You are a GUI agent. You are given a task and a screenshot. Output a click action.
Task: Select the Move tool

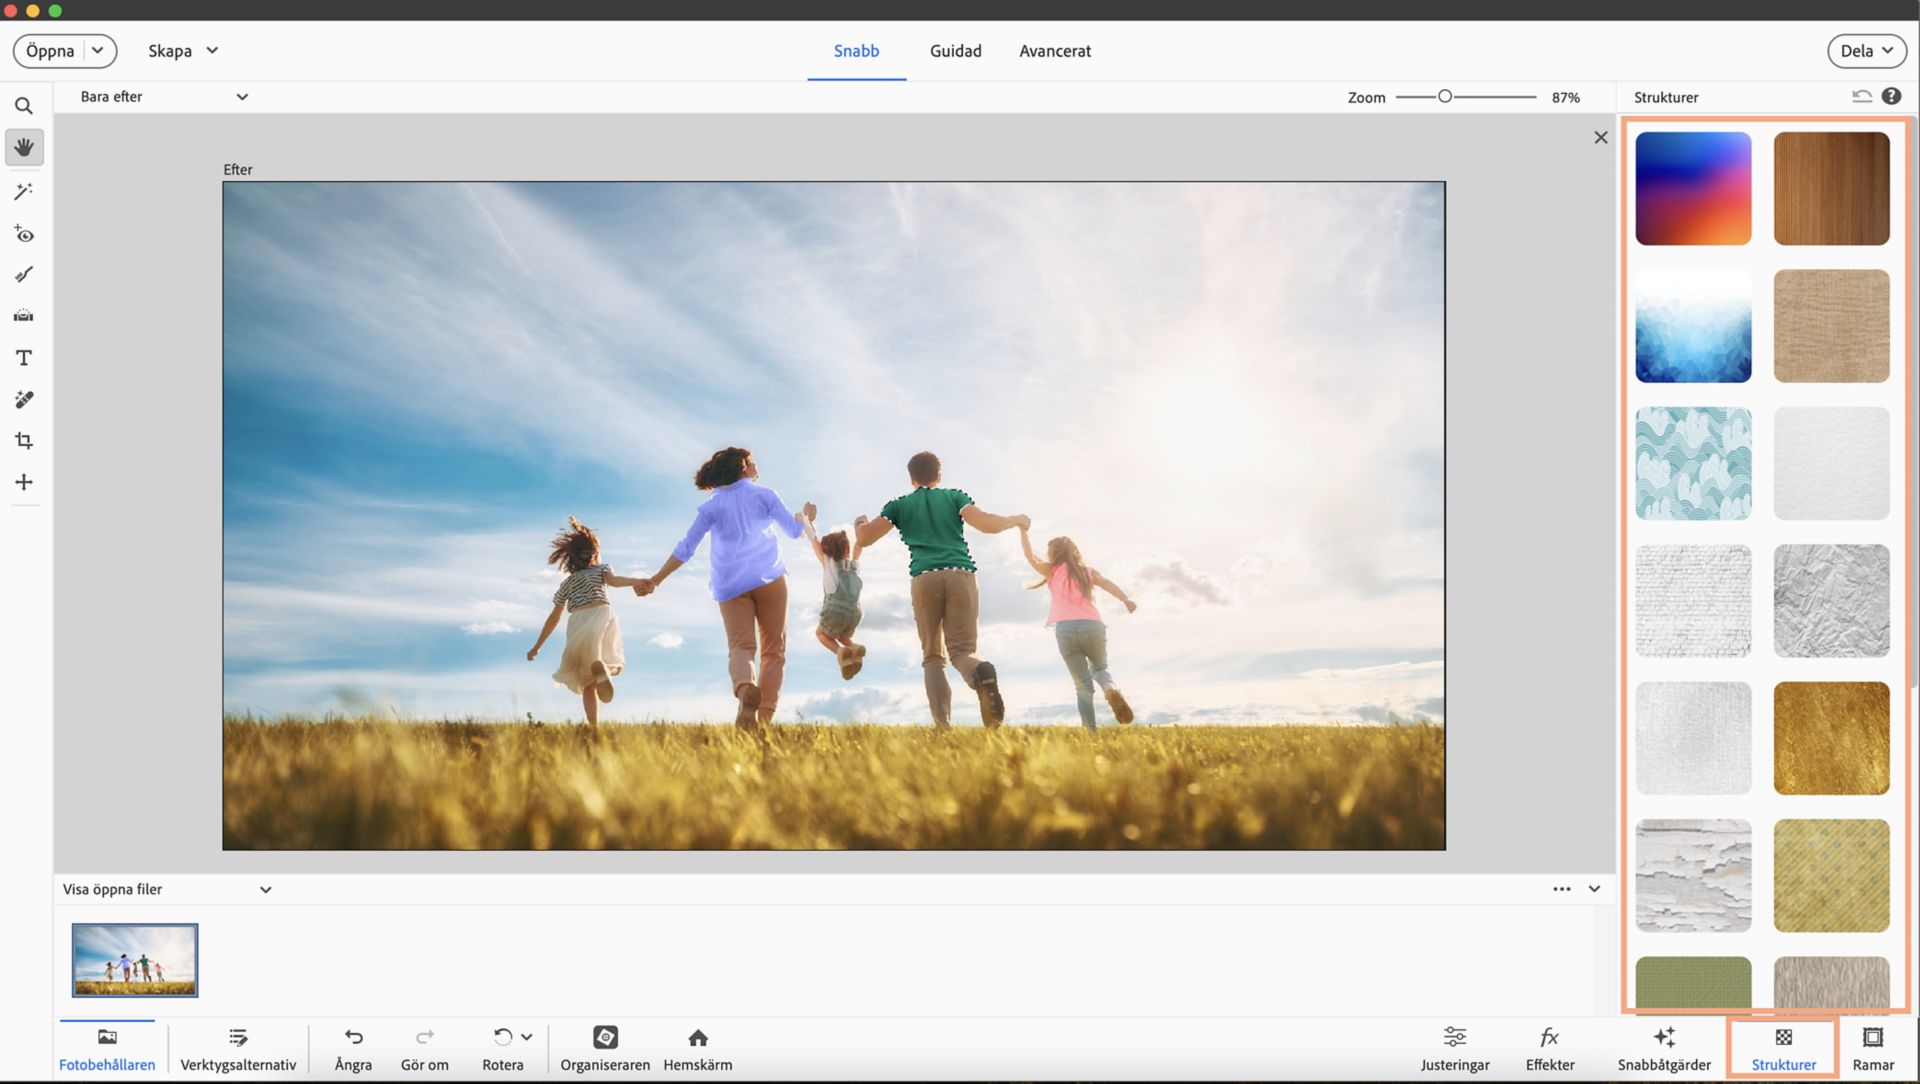[24, 482]
